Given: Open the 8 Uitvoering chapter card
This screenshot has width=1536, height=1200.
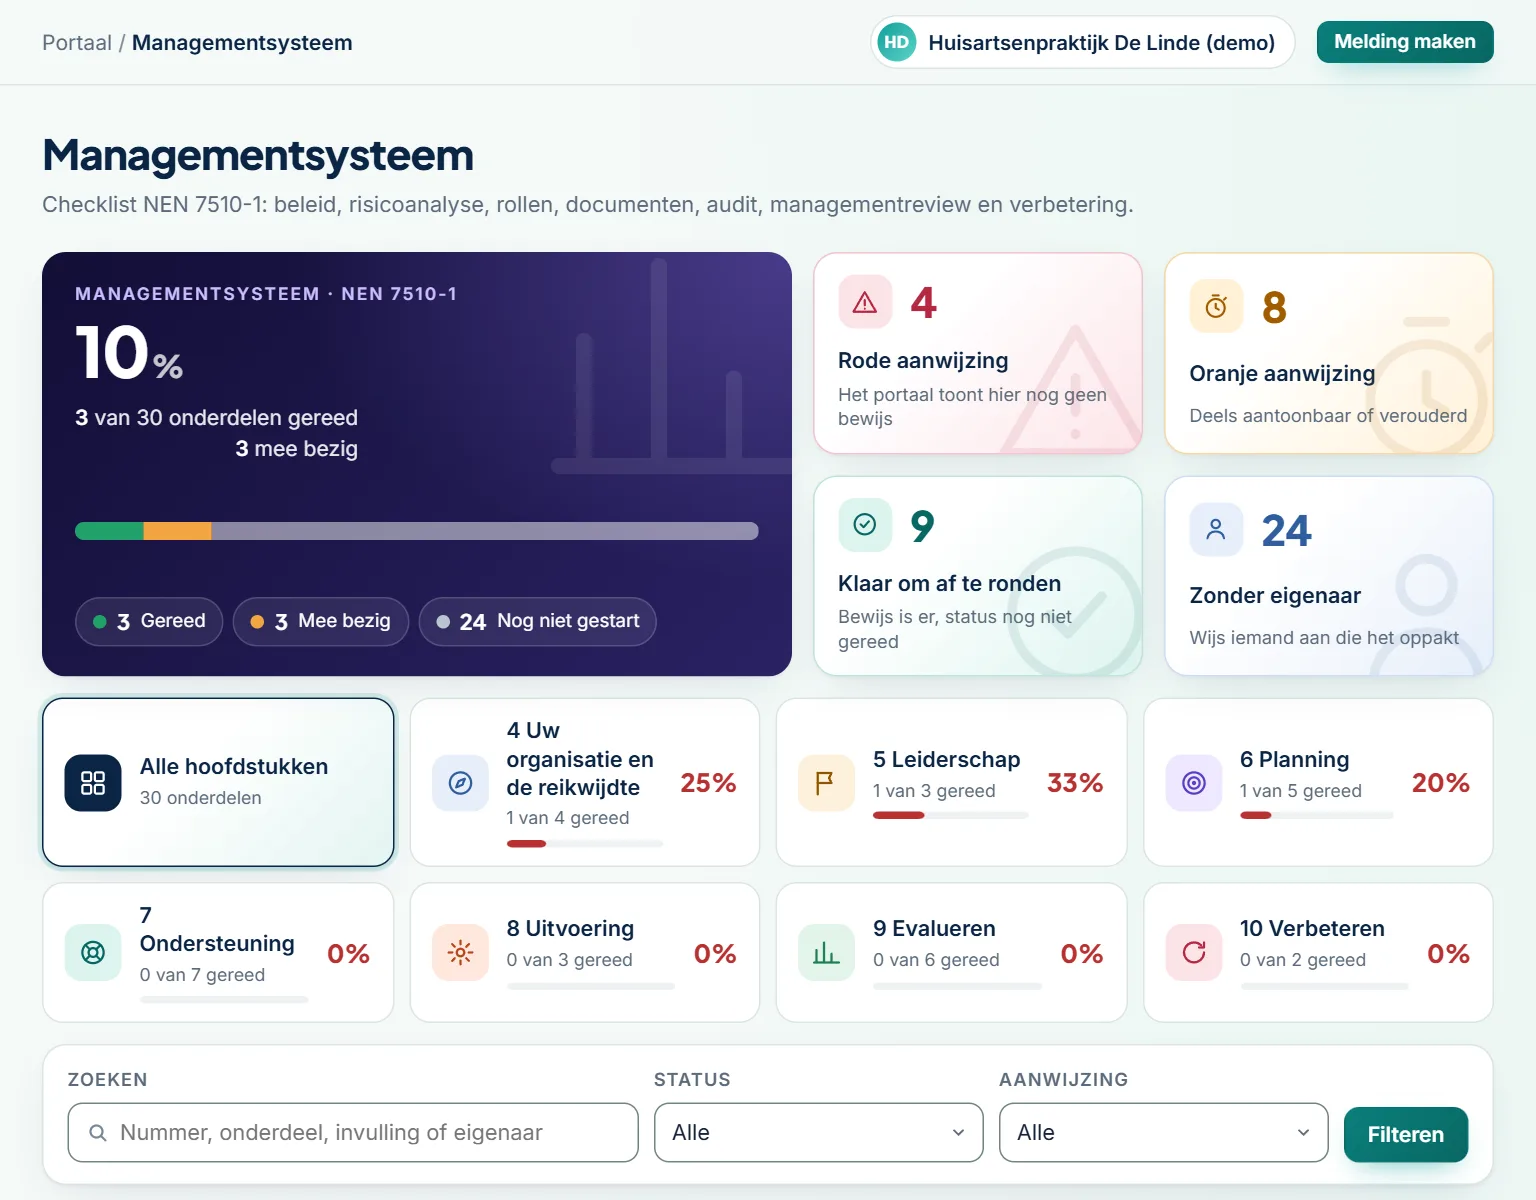Looking at the screenshot, I should (585, 953).
